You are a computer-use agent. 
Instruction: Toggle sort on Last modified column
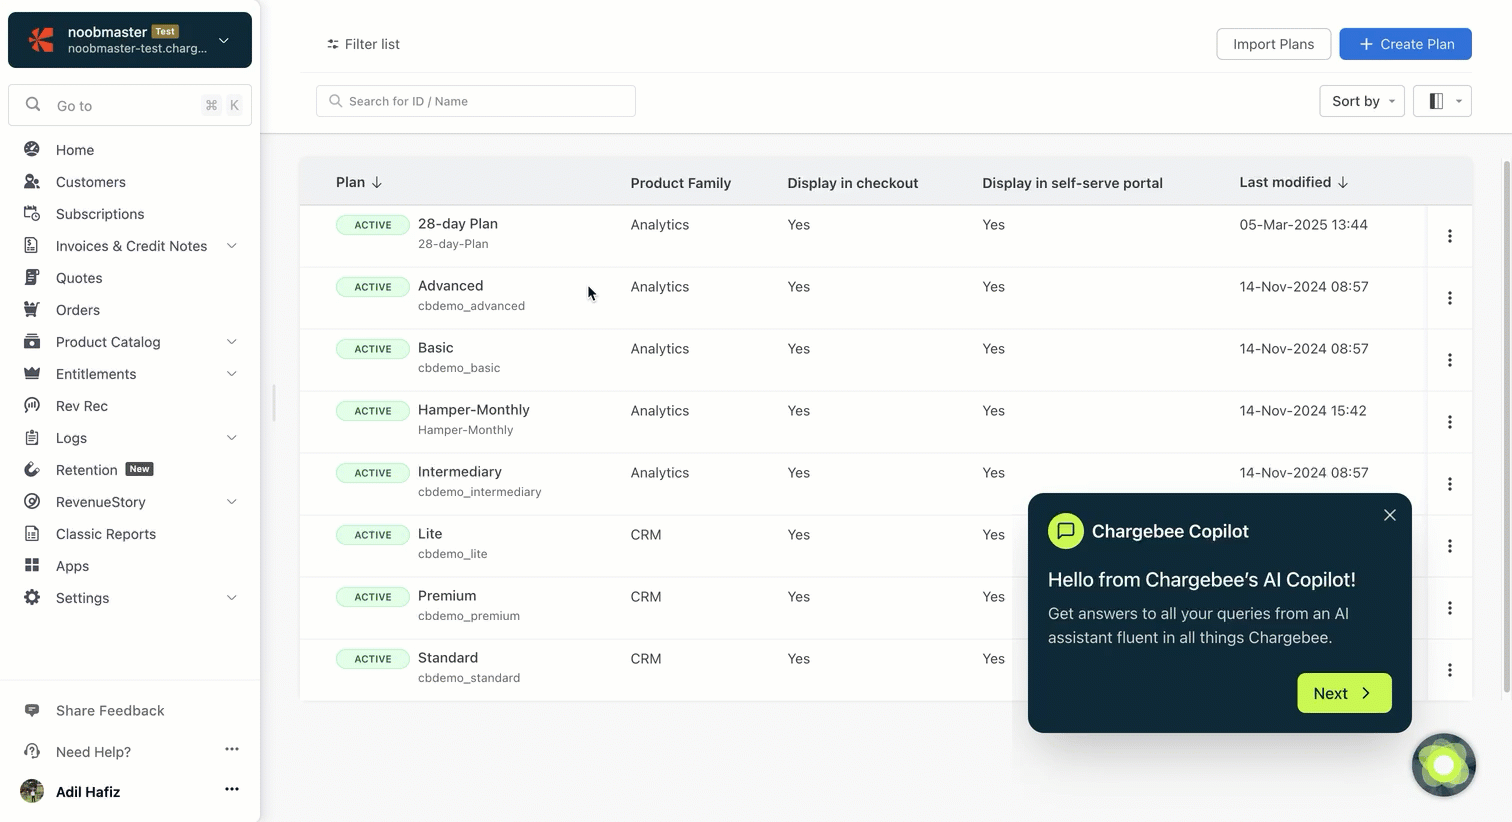click(x=1293, y=182)
